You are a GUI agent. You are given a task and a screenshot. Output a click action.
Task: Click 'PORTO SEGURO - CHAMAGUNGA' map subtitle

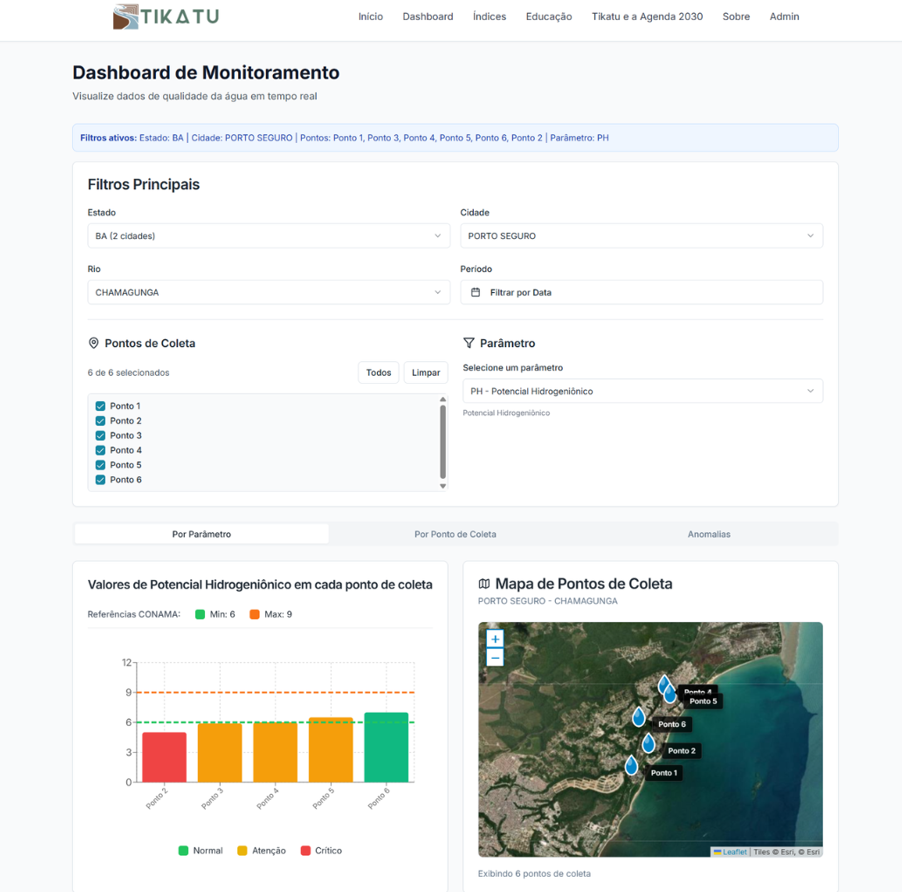click(x=548, y=601)
